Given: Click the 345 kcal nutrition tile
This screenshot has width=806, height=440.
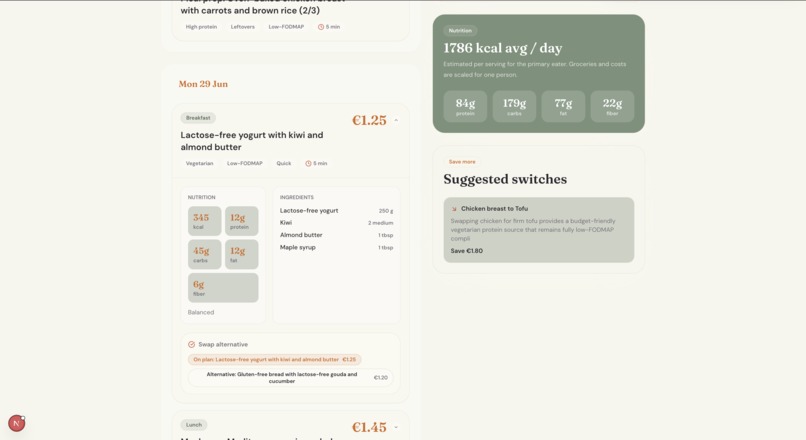Looking at the screenshot, I should tap(205, 221).
